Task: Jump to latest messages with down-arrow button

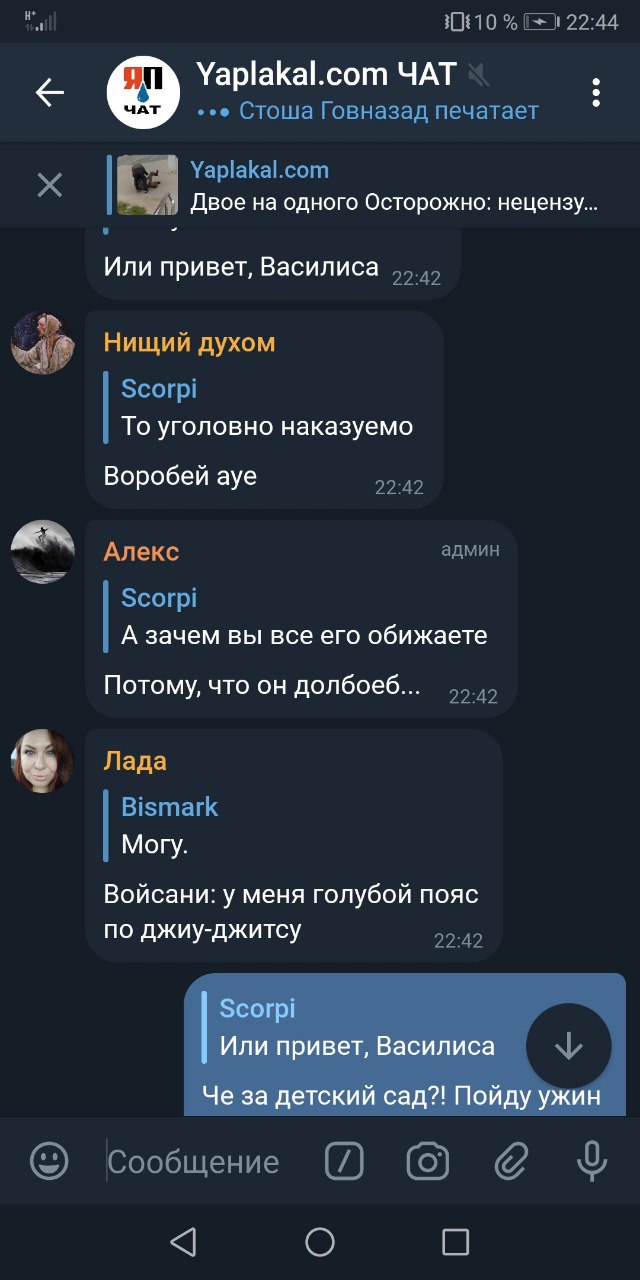Action: pos(568,1046)
